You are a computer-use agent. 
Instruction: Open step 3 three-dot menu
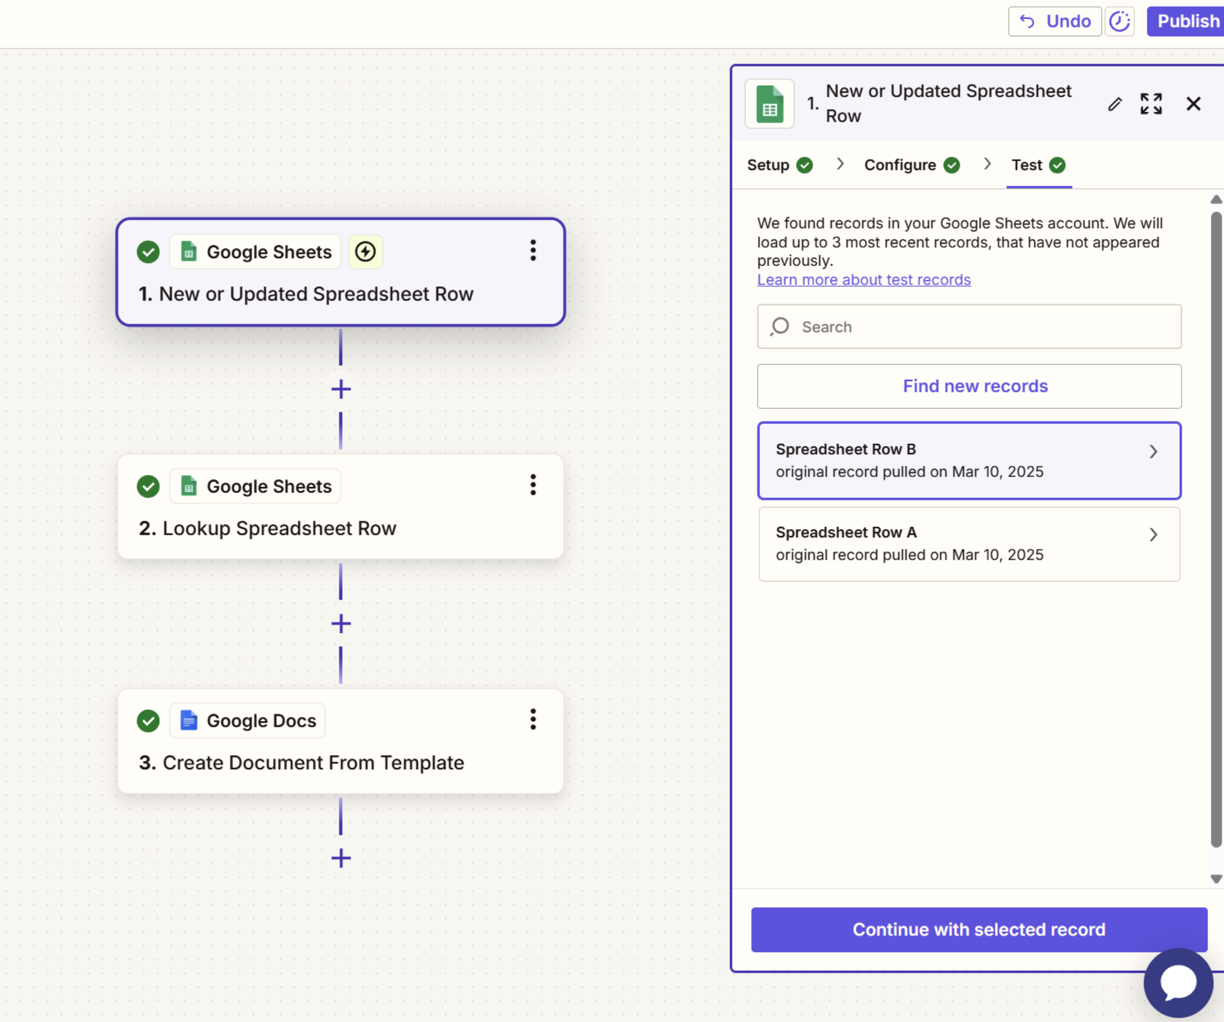tap(533, 719)
